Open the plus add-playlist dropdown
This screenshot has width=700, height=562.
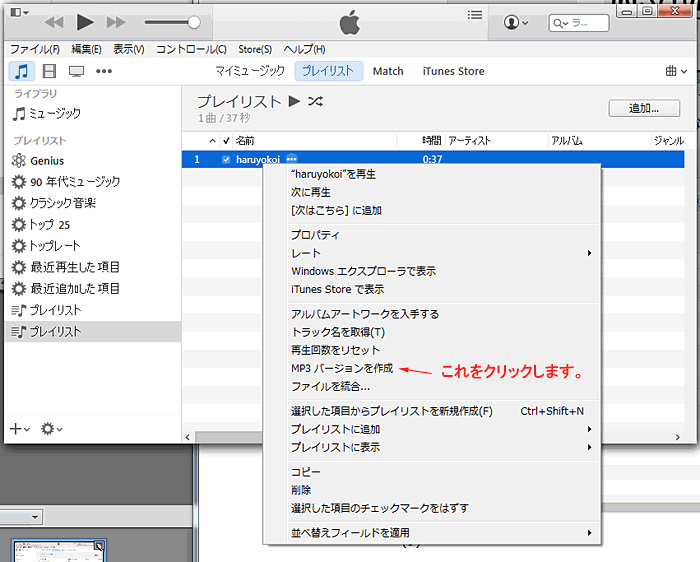[x=20, y=429]
